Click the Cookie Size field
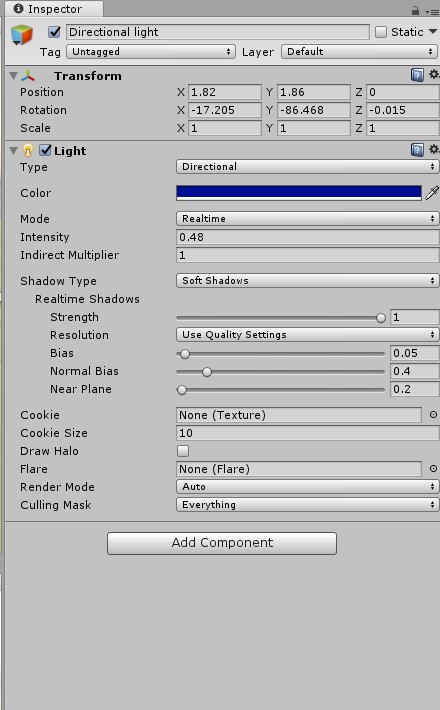Viewport: 440px width, 710px height. coord(307,433)
